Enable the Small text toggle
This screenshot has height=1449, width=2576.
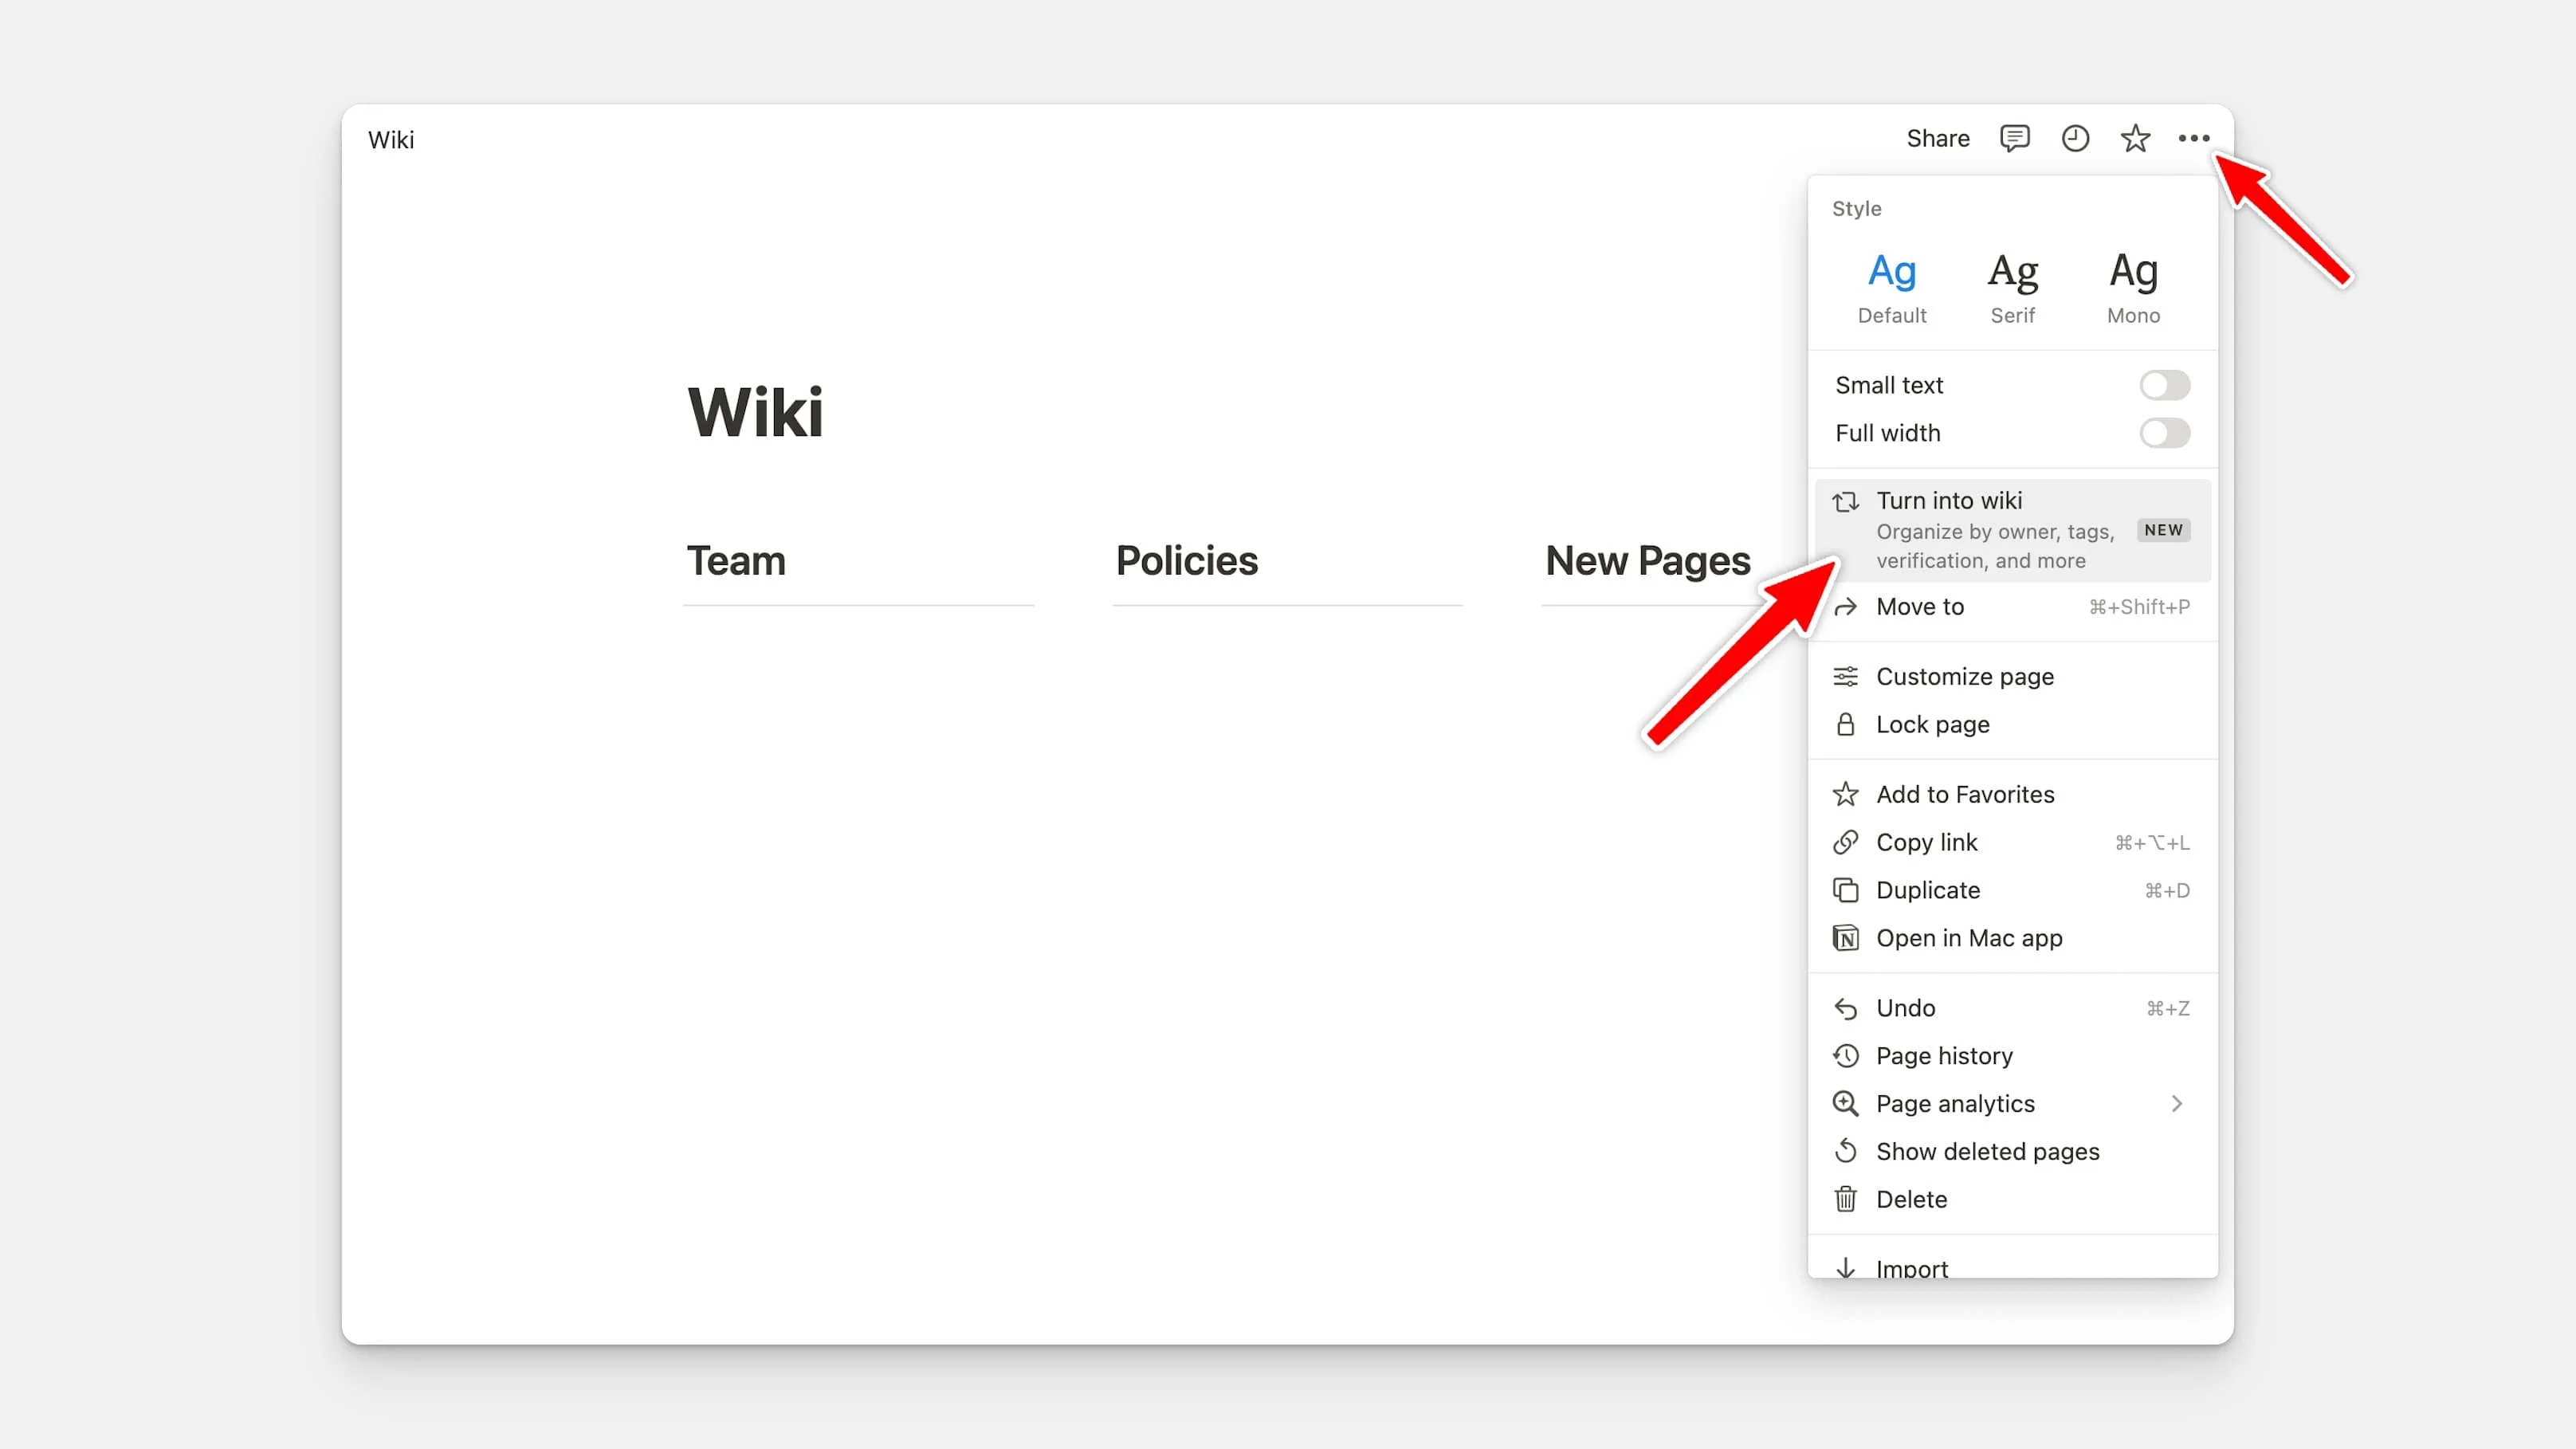[2164, 385]
